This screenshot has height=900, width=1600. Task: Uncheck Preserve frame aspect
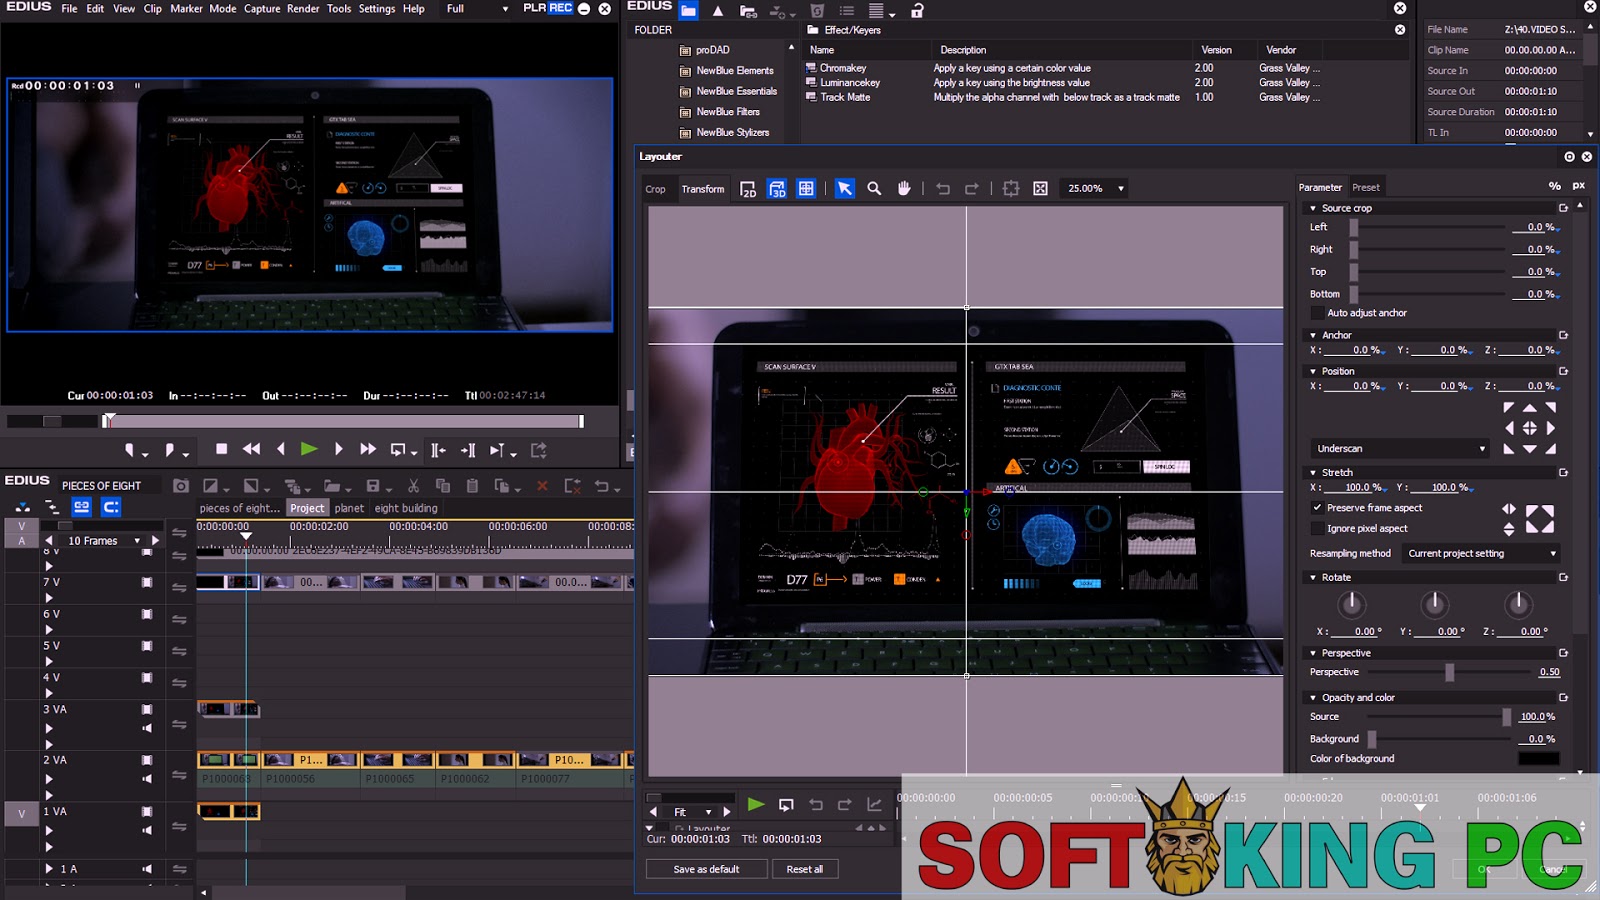pos(1318,508)
